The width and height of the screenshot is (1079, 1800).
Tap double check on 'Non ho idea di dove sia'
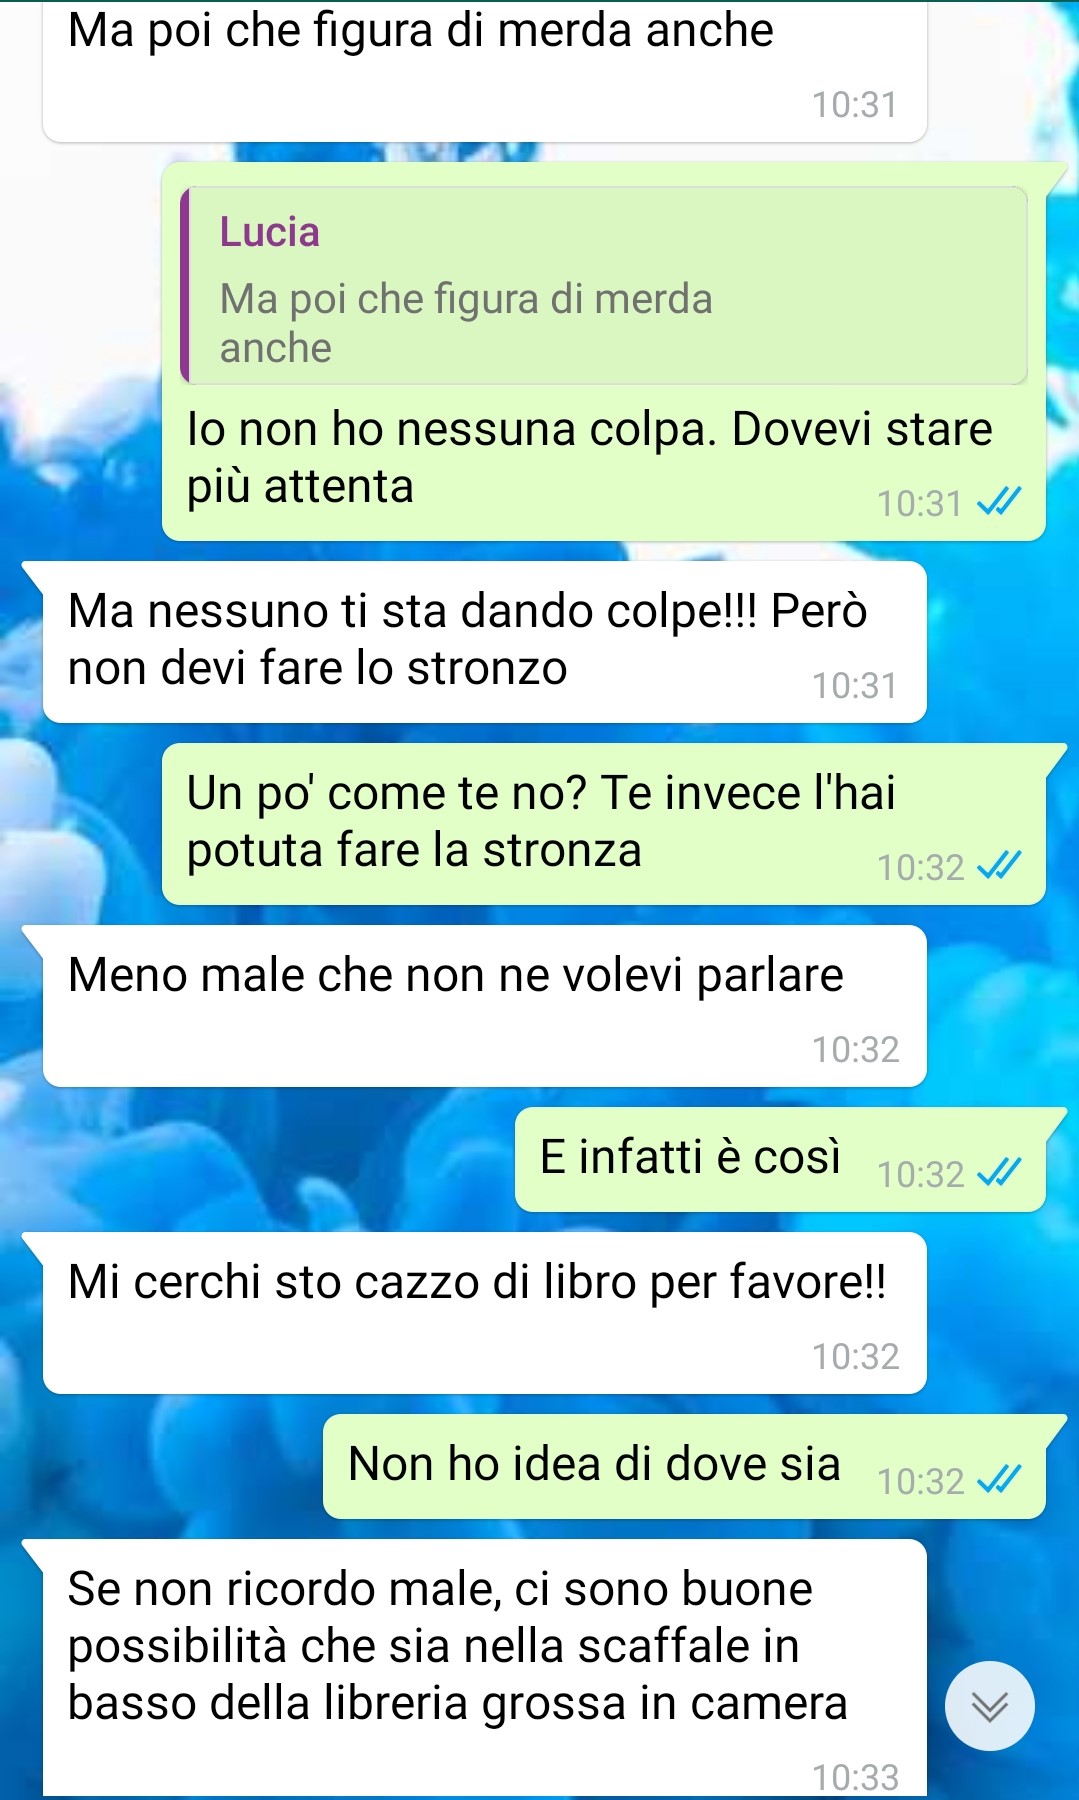point(998,1479)
